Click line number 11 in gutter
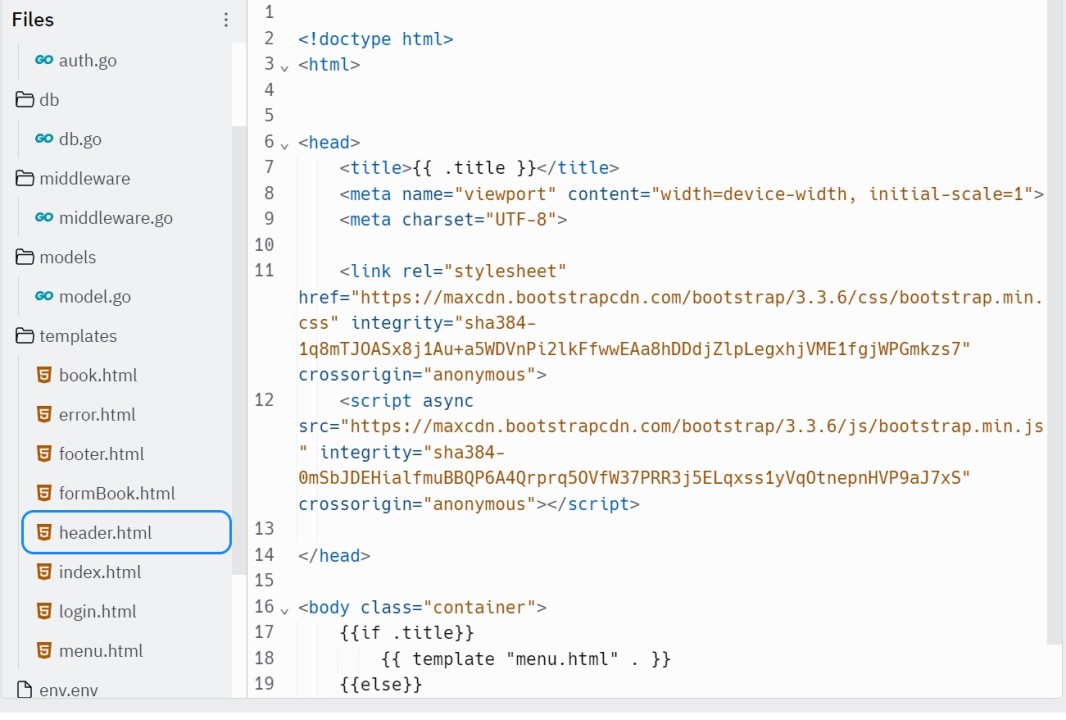Viewport: 1066px width, 720px height. [x=264, y=271]
